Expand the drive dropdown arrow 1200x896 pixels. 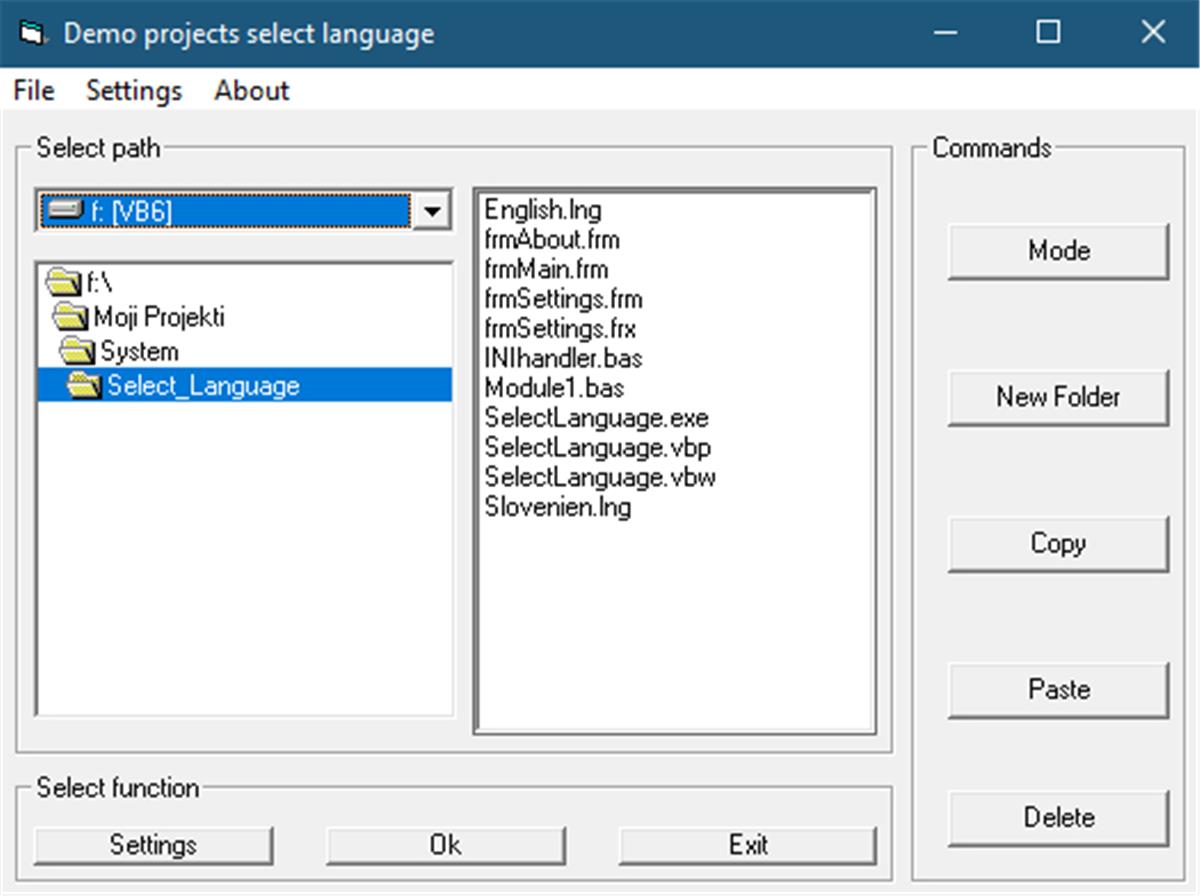tap(432, 211)
